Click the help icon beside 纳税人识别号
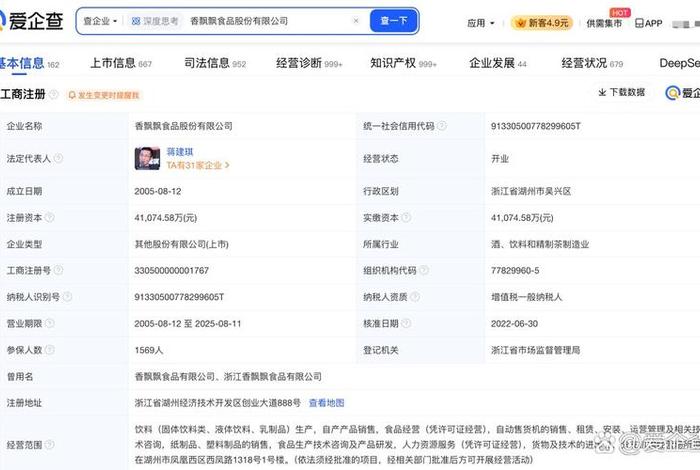The width and height of the screenshot is (700, 470). 67,296
